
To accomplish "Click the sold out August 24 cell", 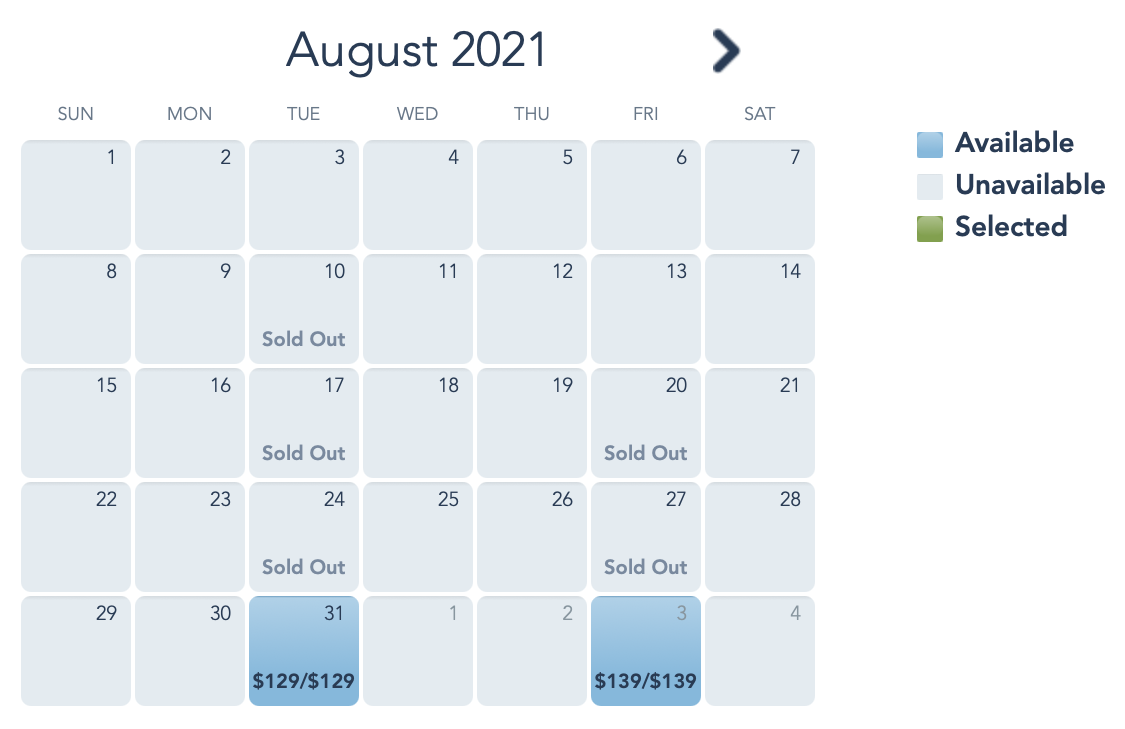I will [x=304, y=537].
